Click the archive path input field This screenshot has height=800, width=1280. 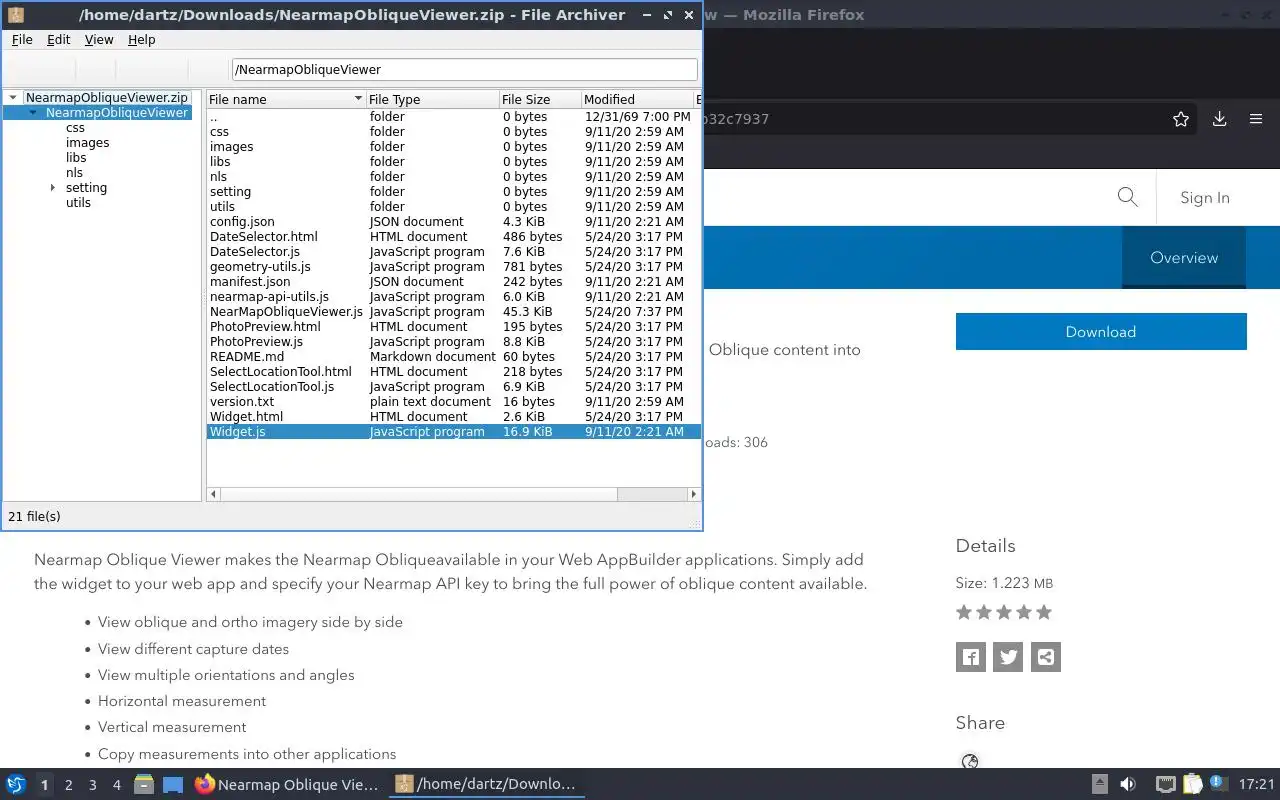click(464, 69)
